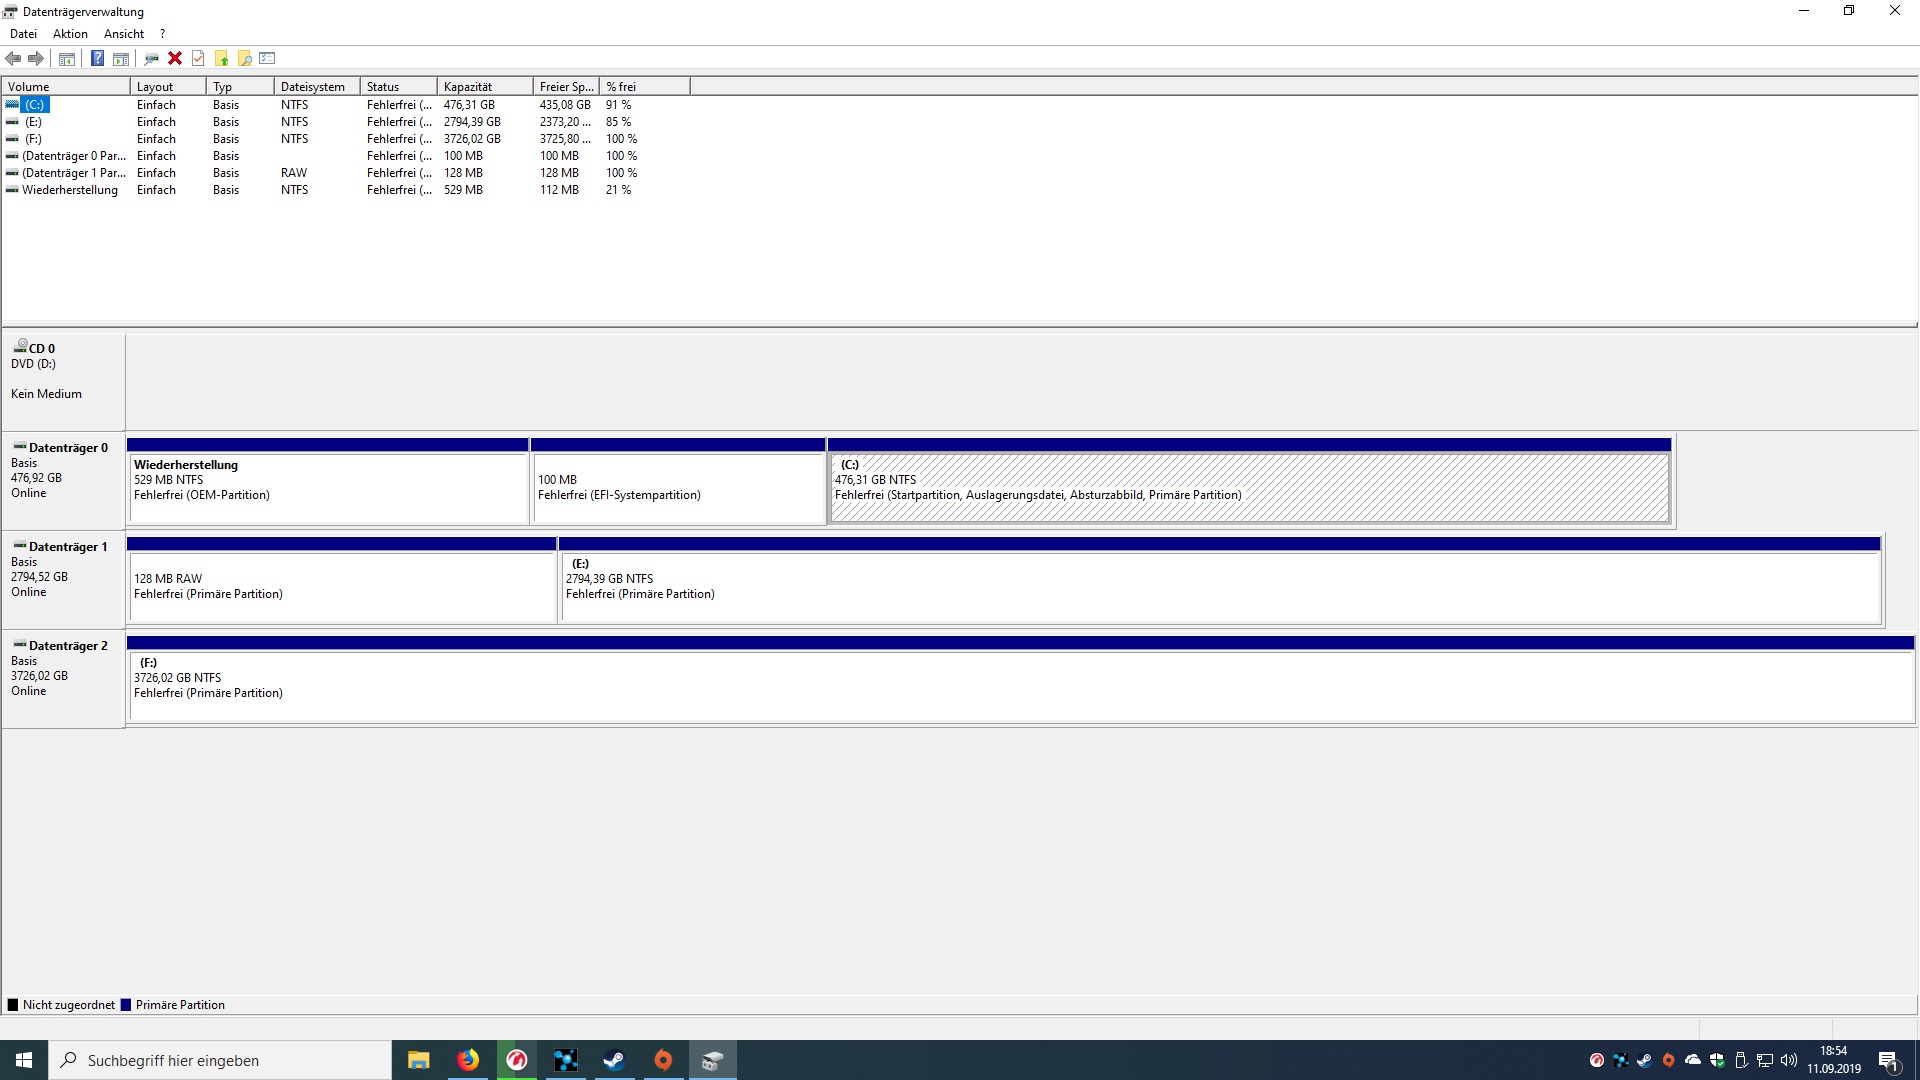Open the Aktion menu
Viewport: 1920px width, 1080px height.
pos(70,34)
